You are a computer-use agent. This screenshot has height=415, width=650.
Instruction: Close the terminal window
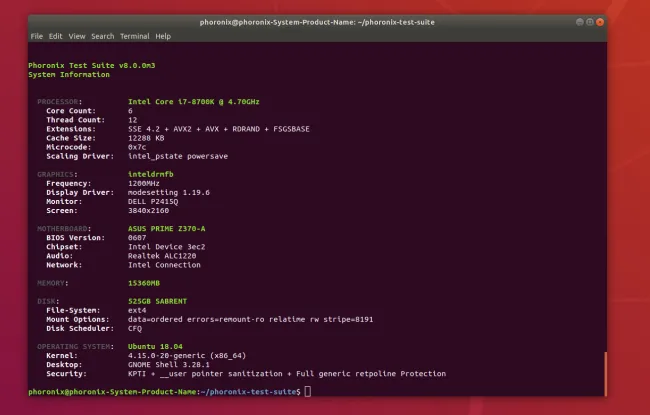pos(599,22)
